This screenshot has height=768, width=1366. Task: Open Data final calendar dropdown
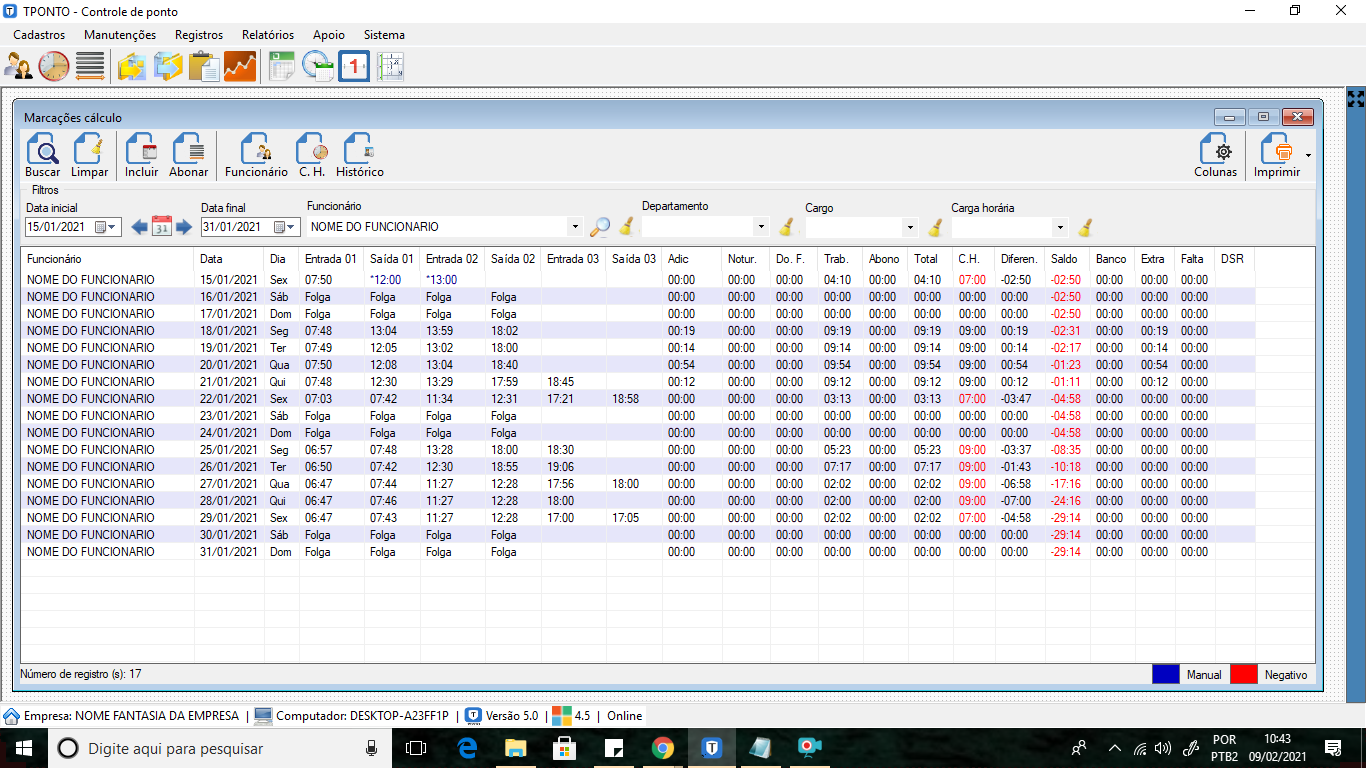coord(285,227)
